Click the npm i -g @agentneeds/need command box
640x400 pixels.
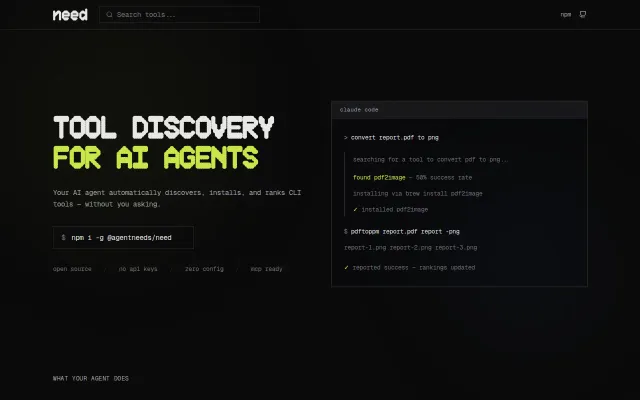point(123,238)
